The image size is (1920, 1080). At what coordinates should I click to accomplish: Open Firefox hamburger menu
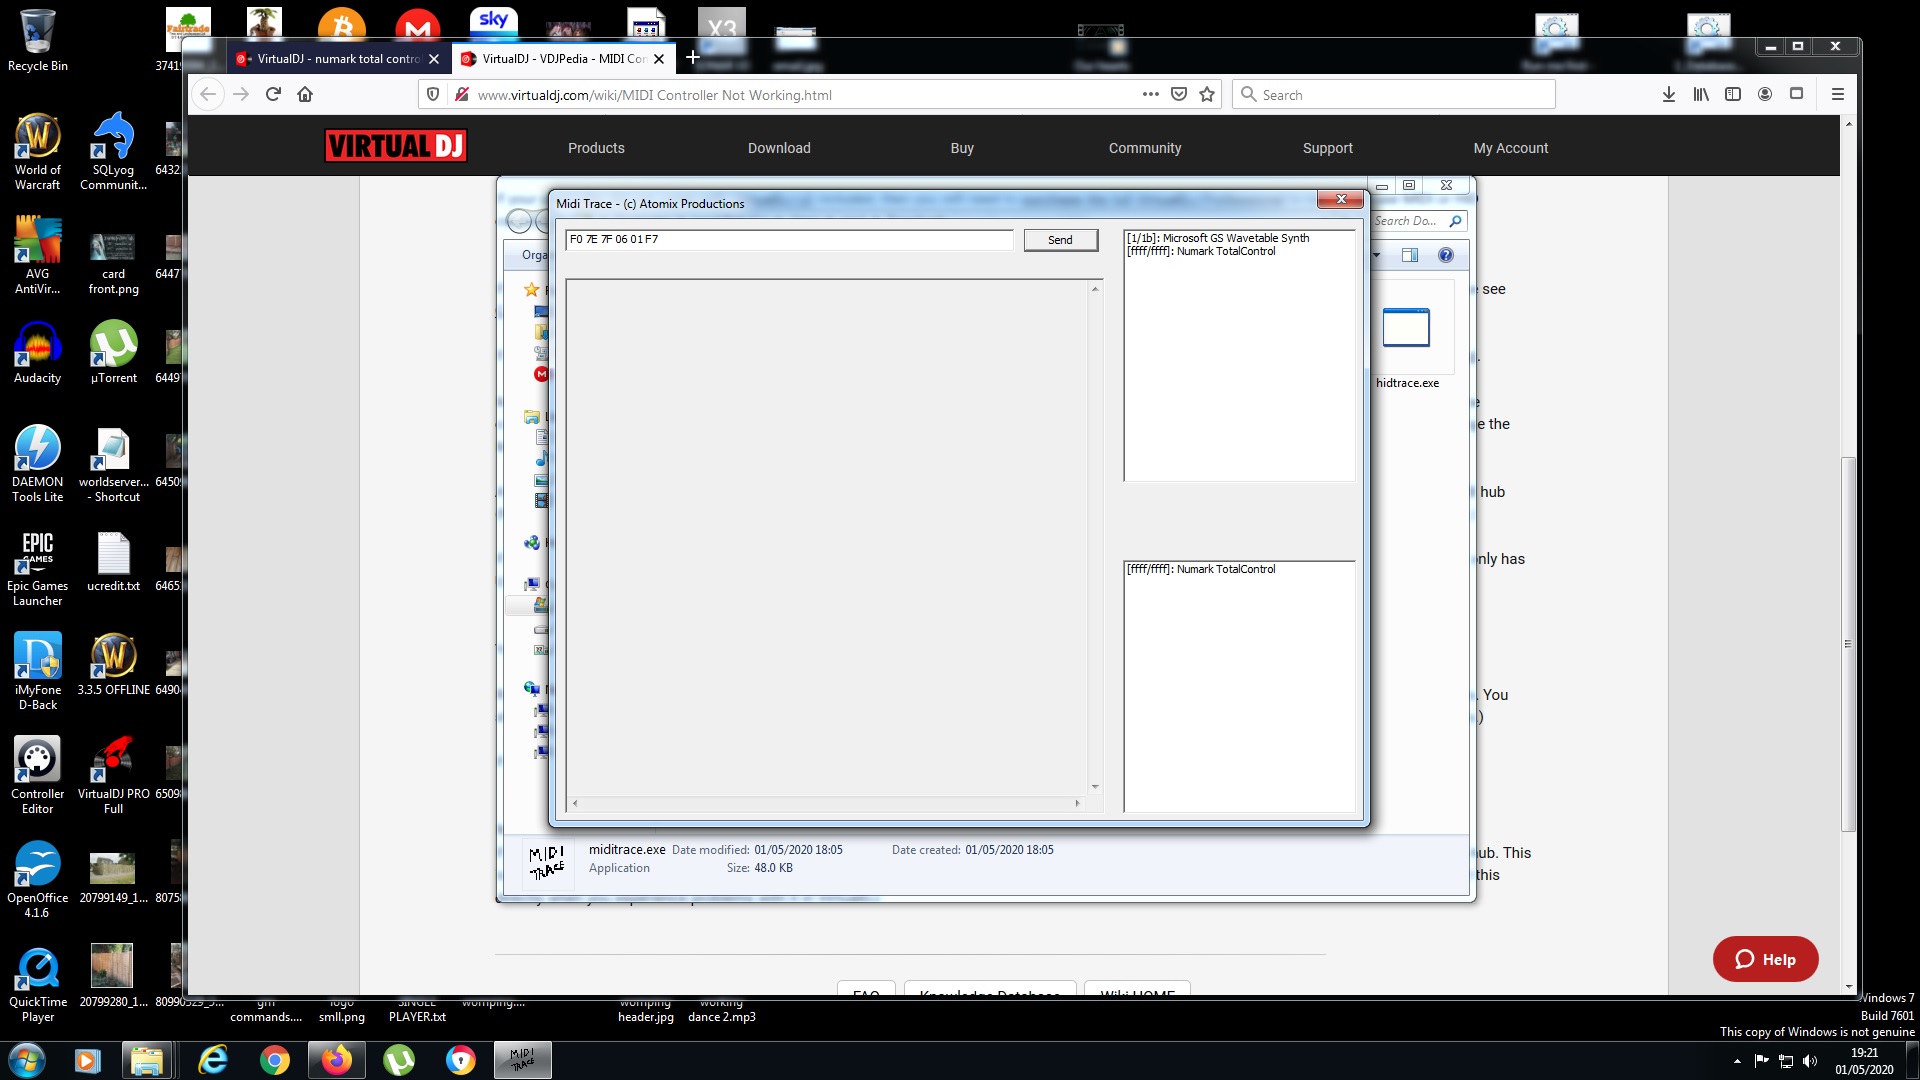pyautogui.click(x=1837, y=94)
